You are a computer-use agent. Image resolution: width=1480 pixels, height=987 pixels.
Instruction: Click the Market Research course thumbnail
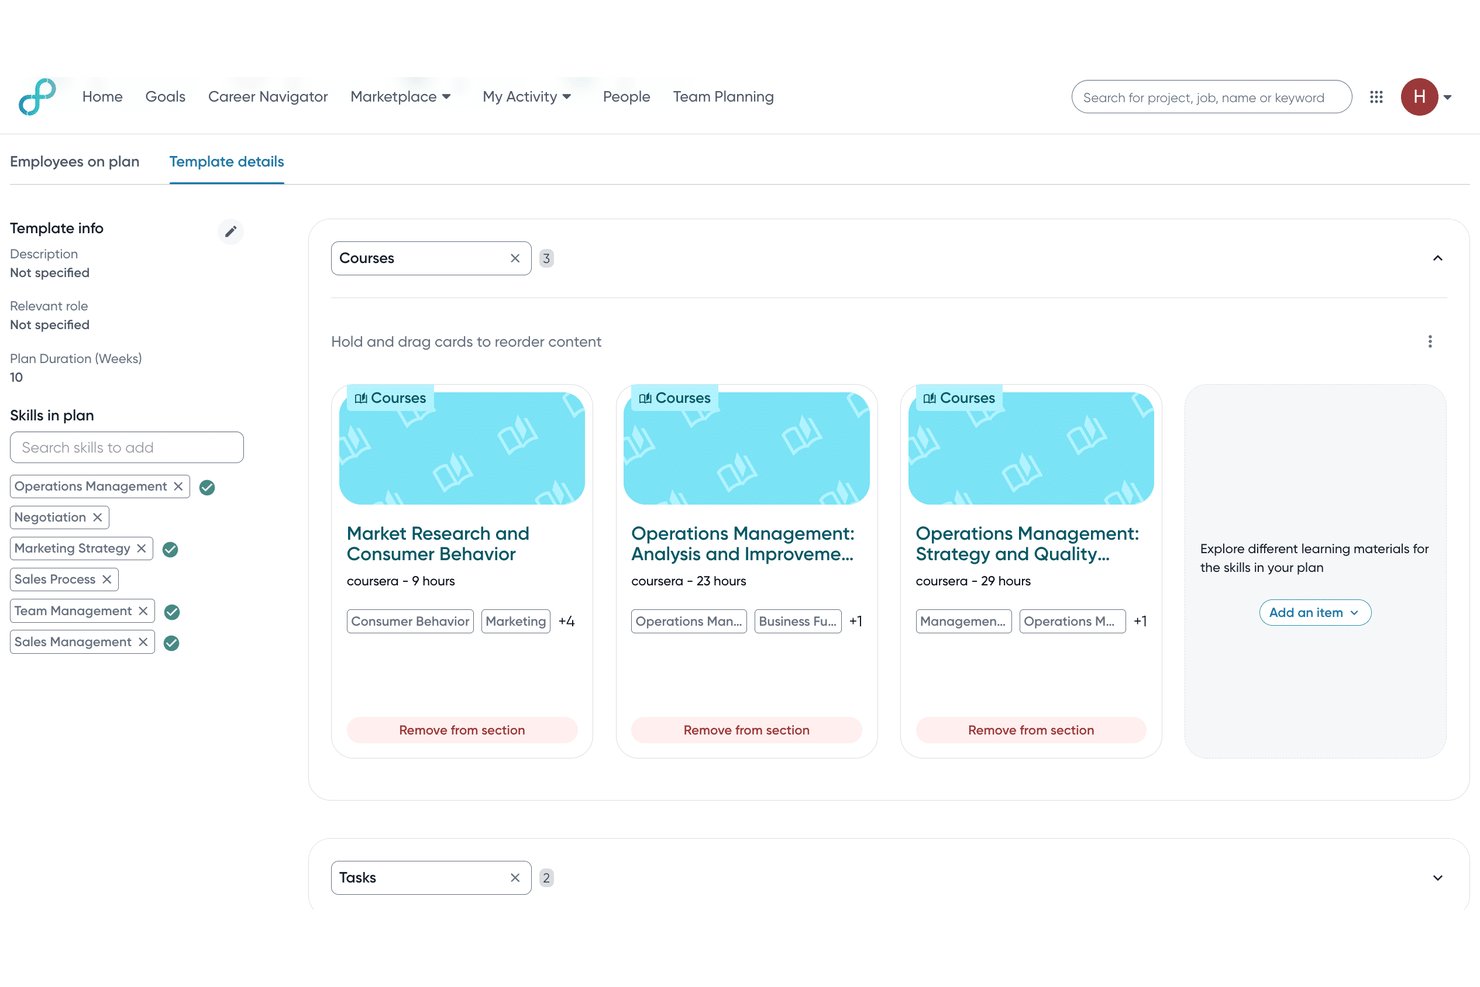point(462,448)
